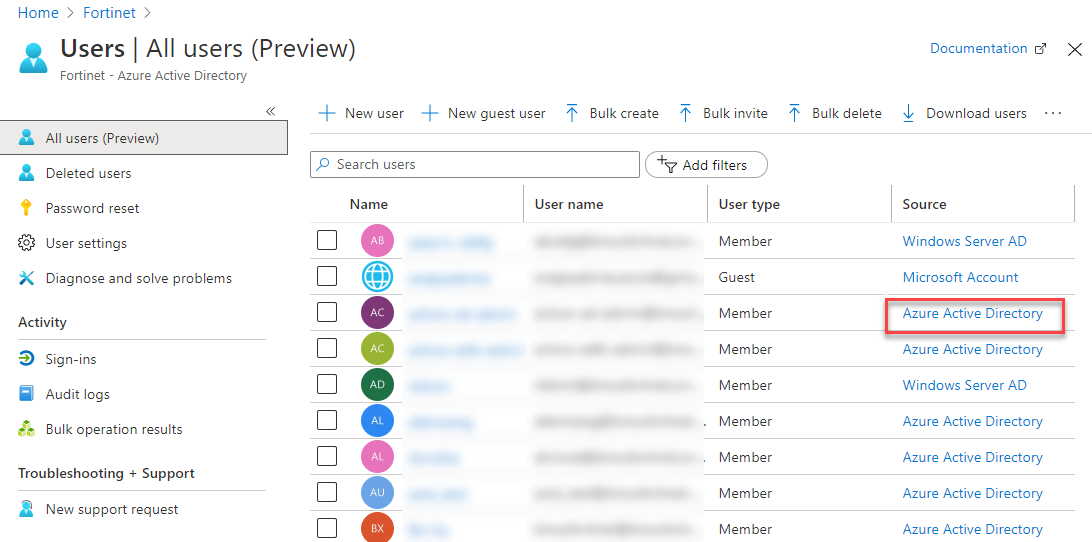
Task: Sort by Name column header
Action: click(x=368, y=204)
